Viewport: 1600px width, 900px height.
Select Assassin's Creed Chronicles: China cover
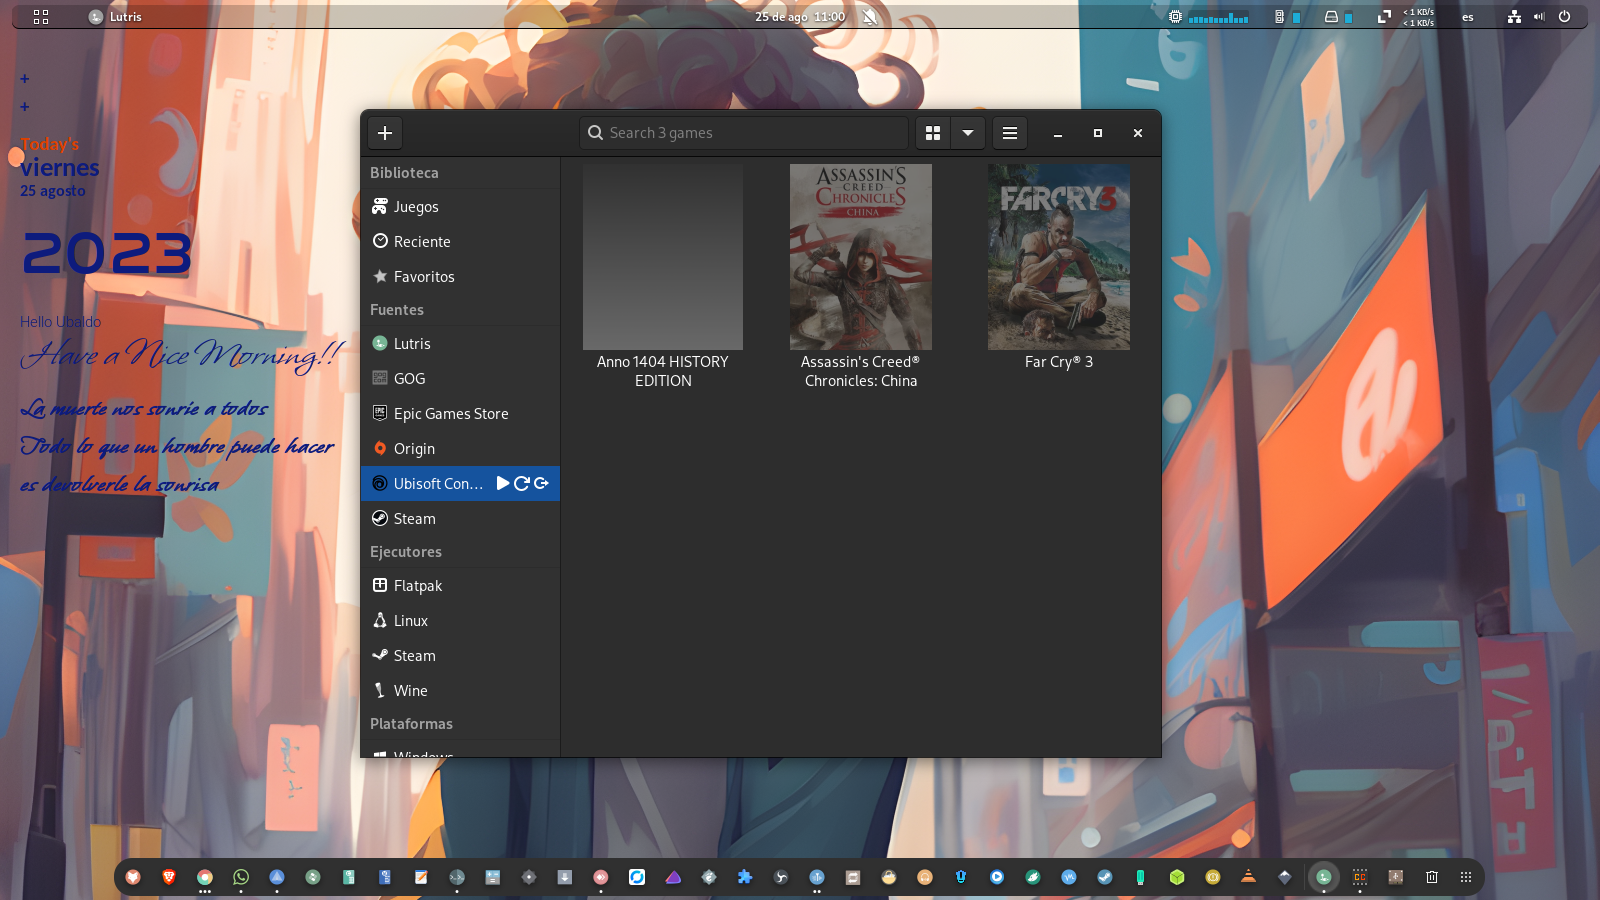click(x=861, y=257)
